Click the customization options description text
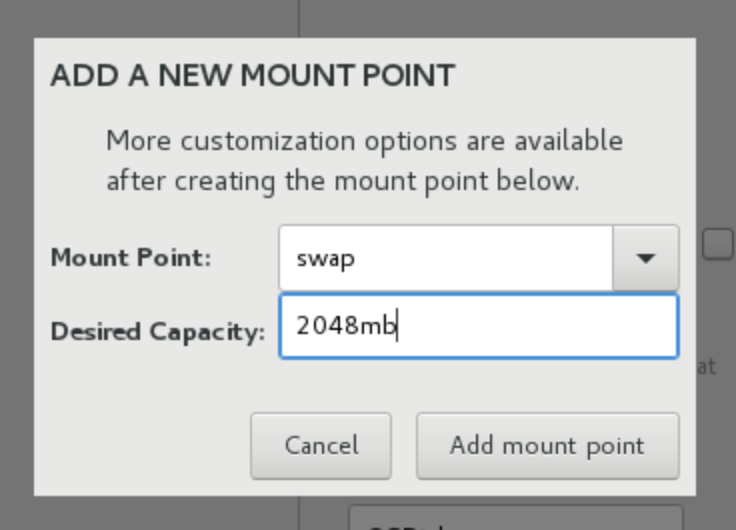Image resolution: width=736 pixels, height=530 pixels. pyautogui.click(x=365, y=161)
